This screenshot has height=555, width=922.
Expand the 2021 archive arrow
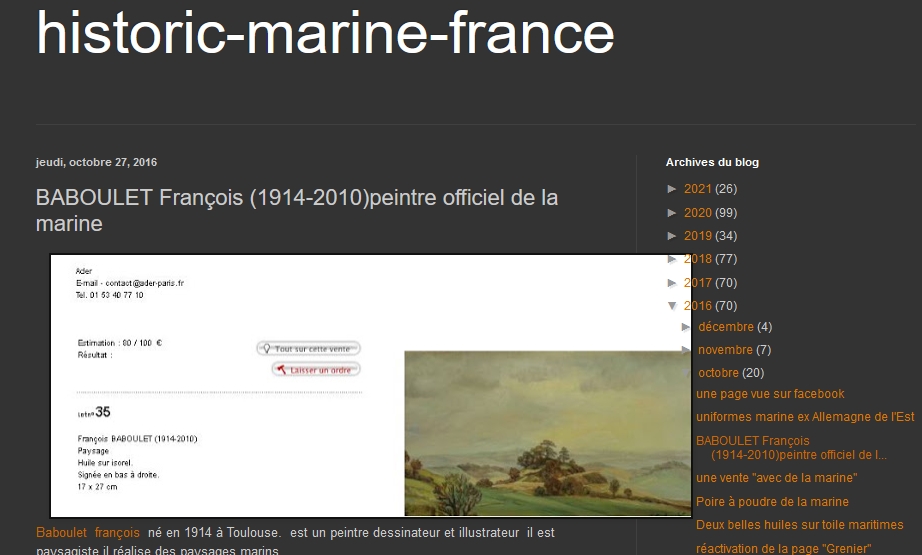pos(672,189)
